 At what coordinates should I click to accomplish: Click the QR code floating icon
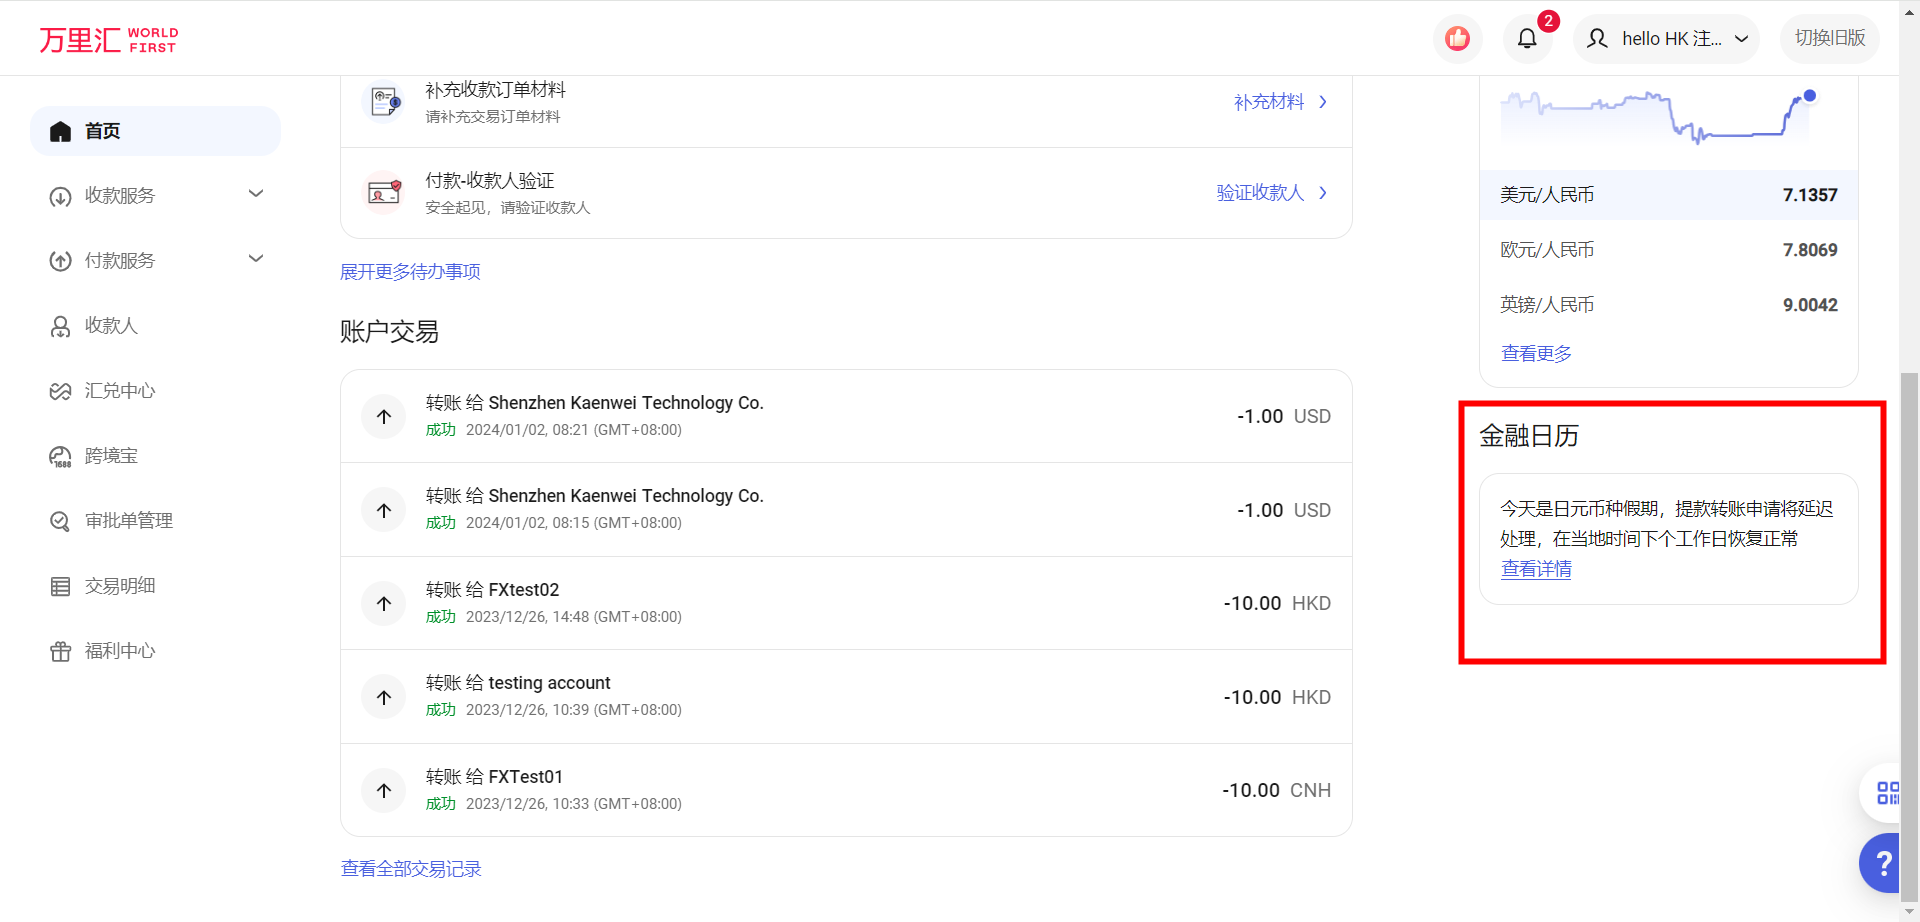(x=1886, y=793)
